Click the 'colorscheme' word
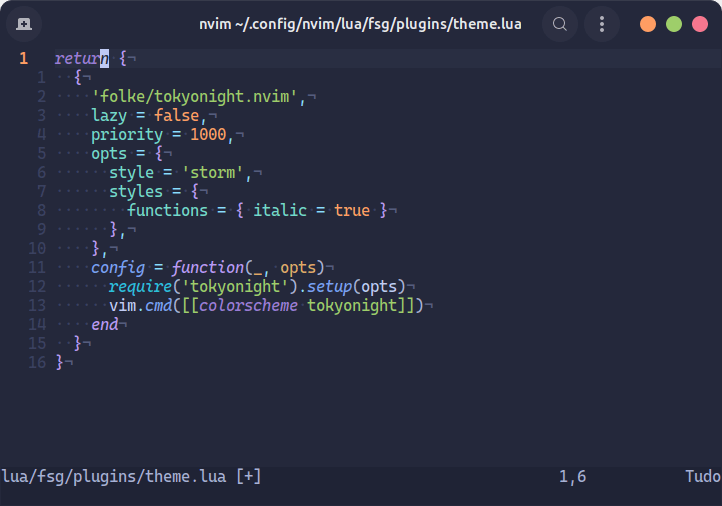The height and width of the screenshot is (506, 722). point(248,306)
